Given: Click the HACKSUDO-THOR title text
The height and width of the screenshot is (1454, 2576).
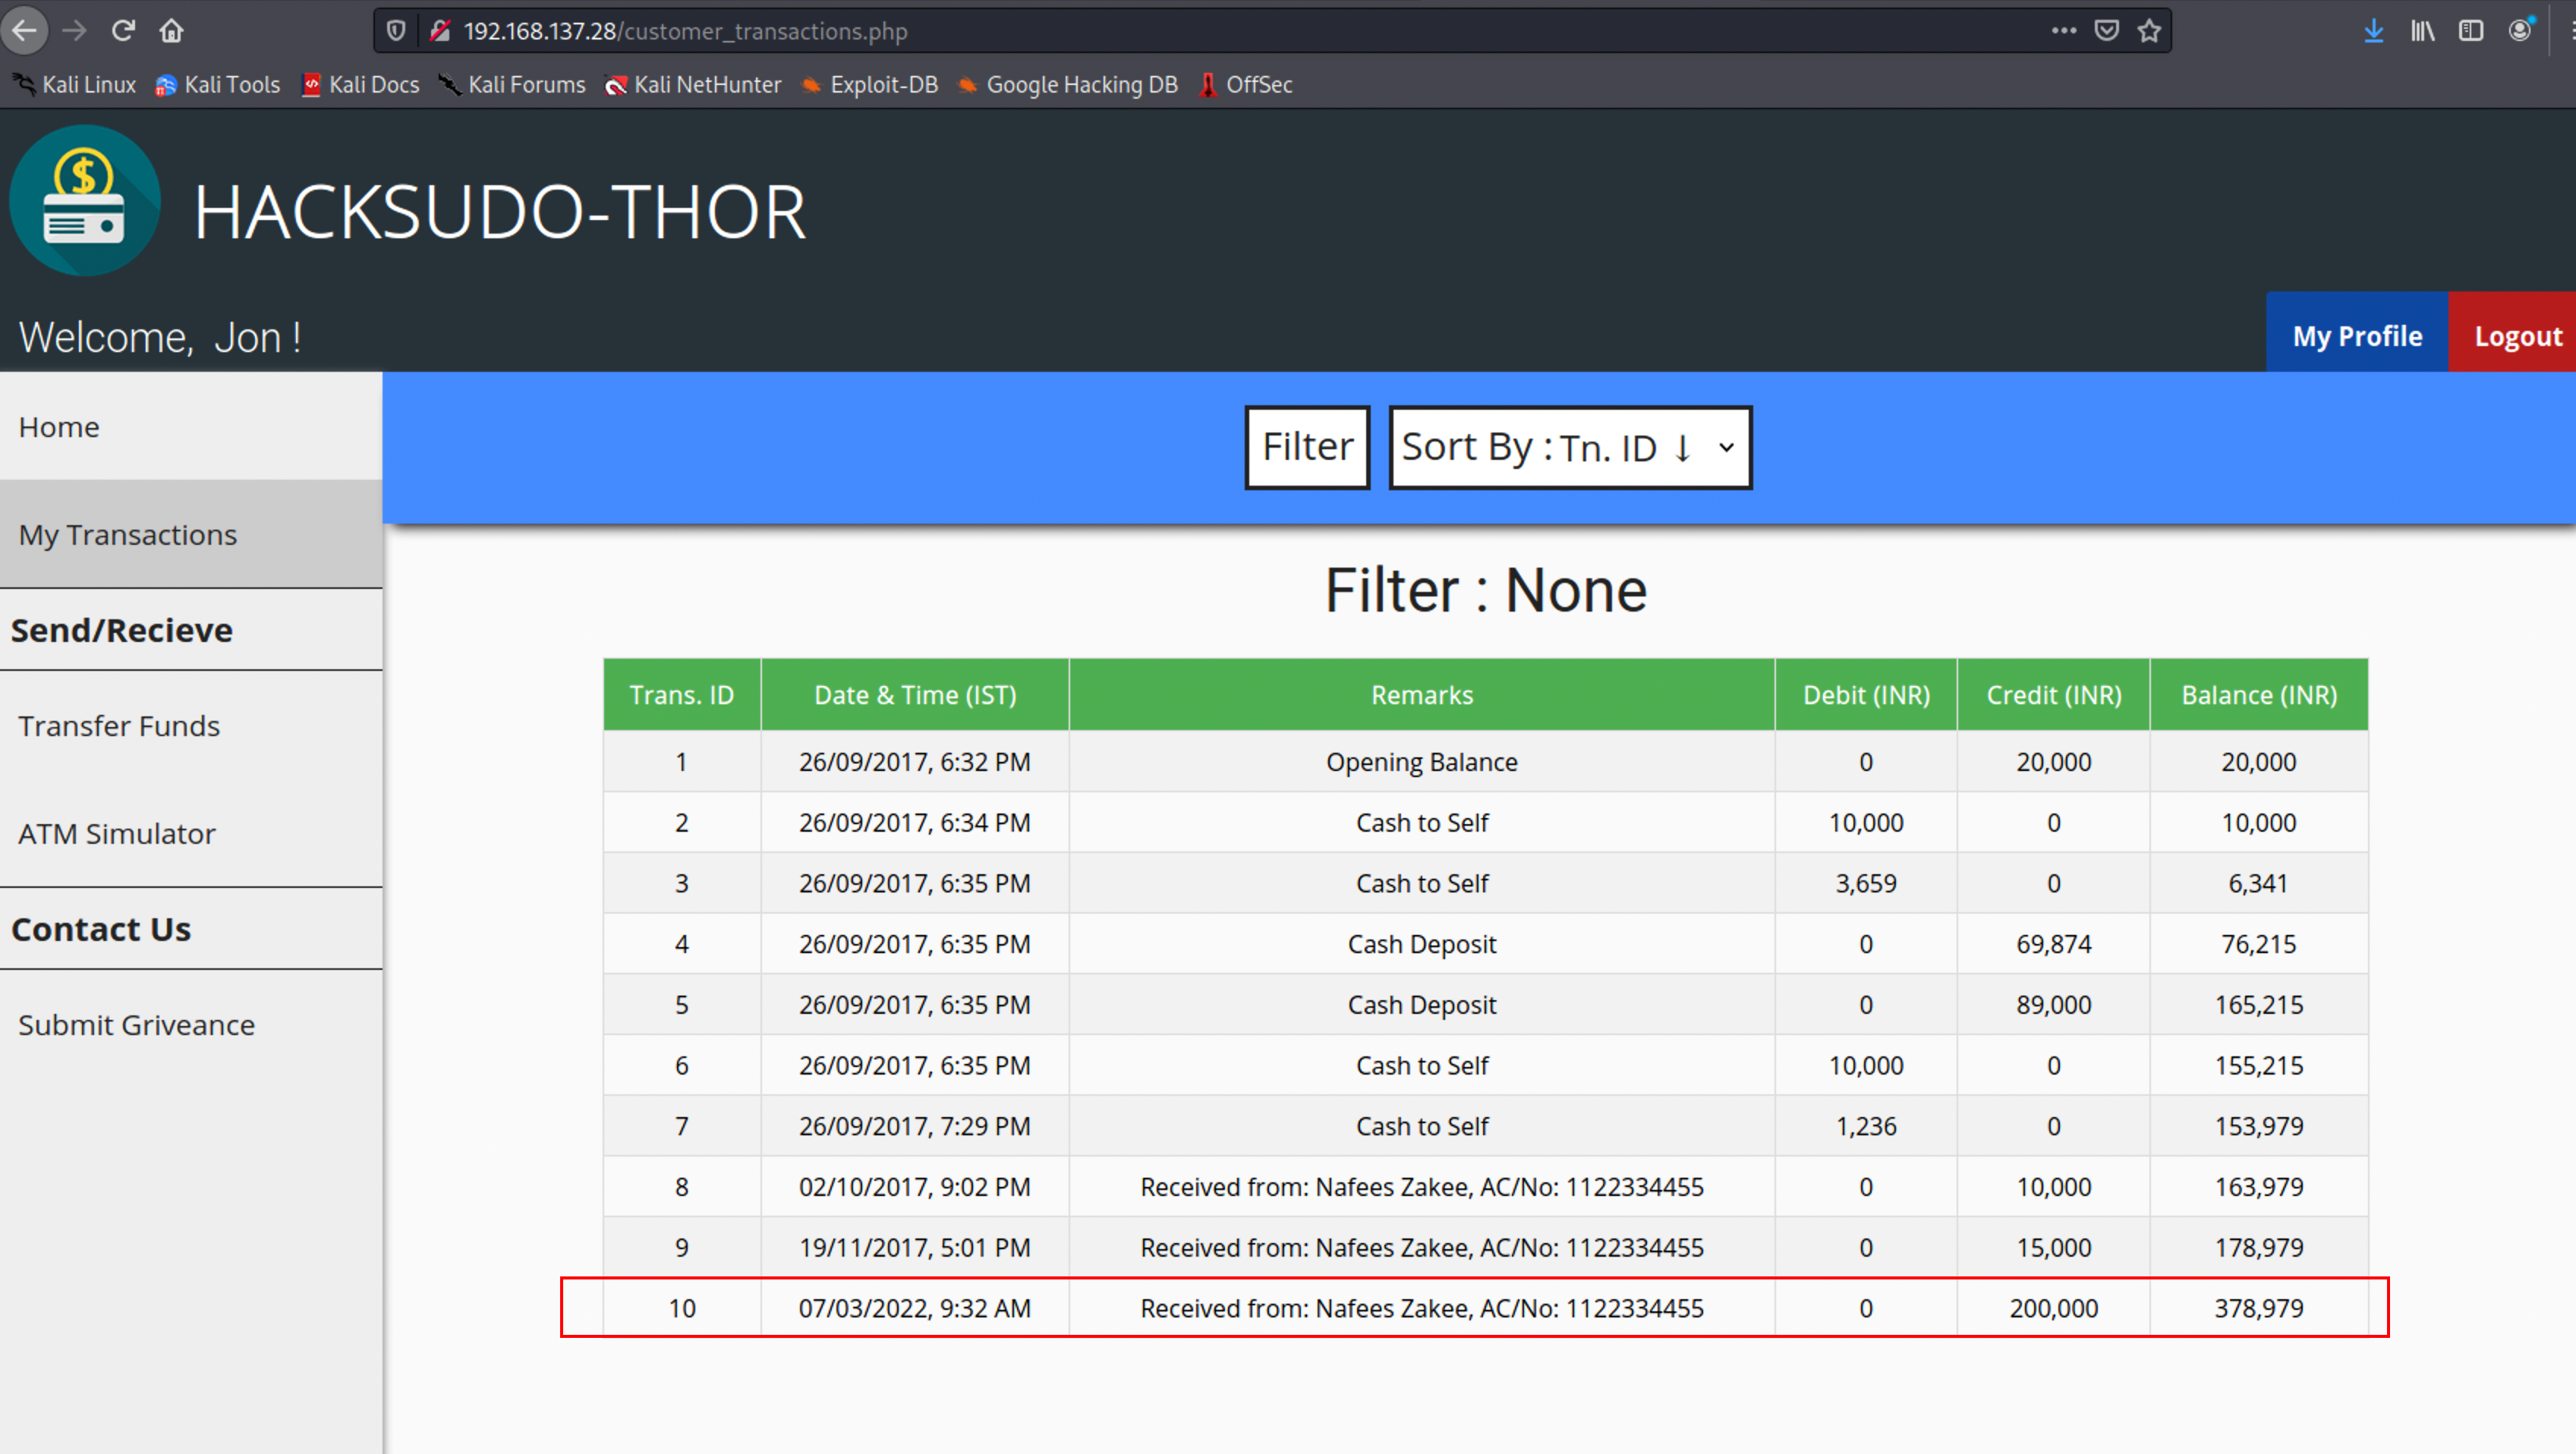Looking at the screenshot, I should click(x=500, y=212).
